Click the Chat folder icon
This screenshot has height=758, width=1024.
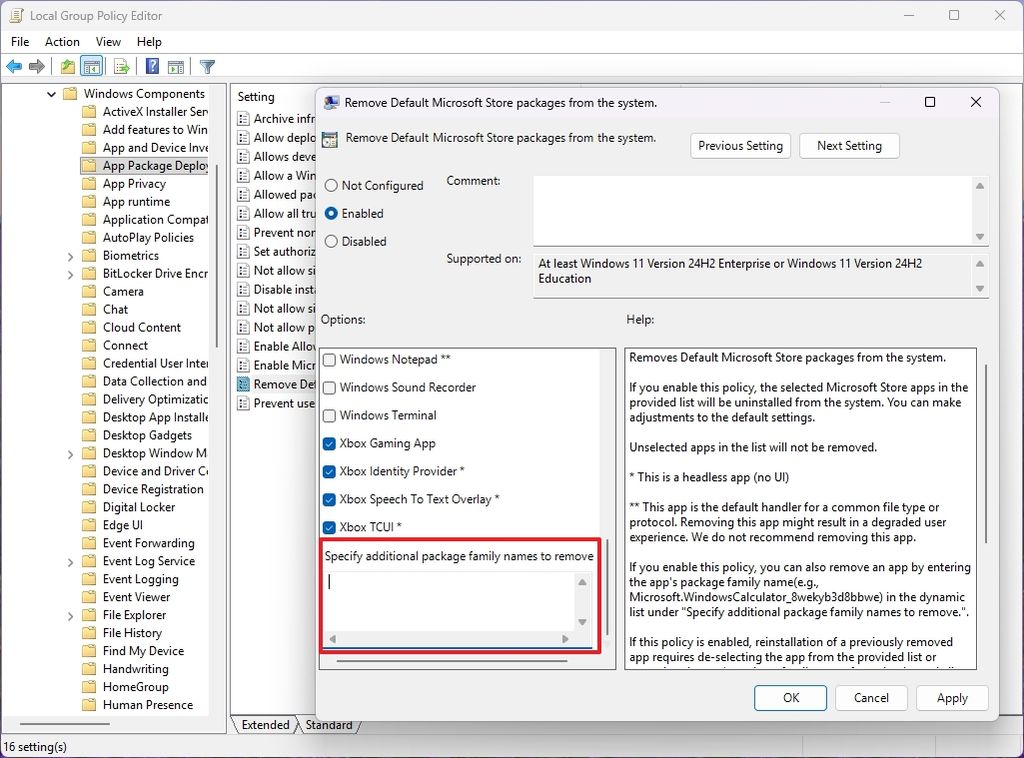[x=88, y=309]
